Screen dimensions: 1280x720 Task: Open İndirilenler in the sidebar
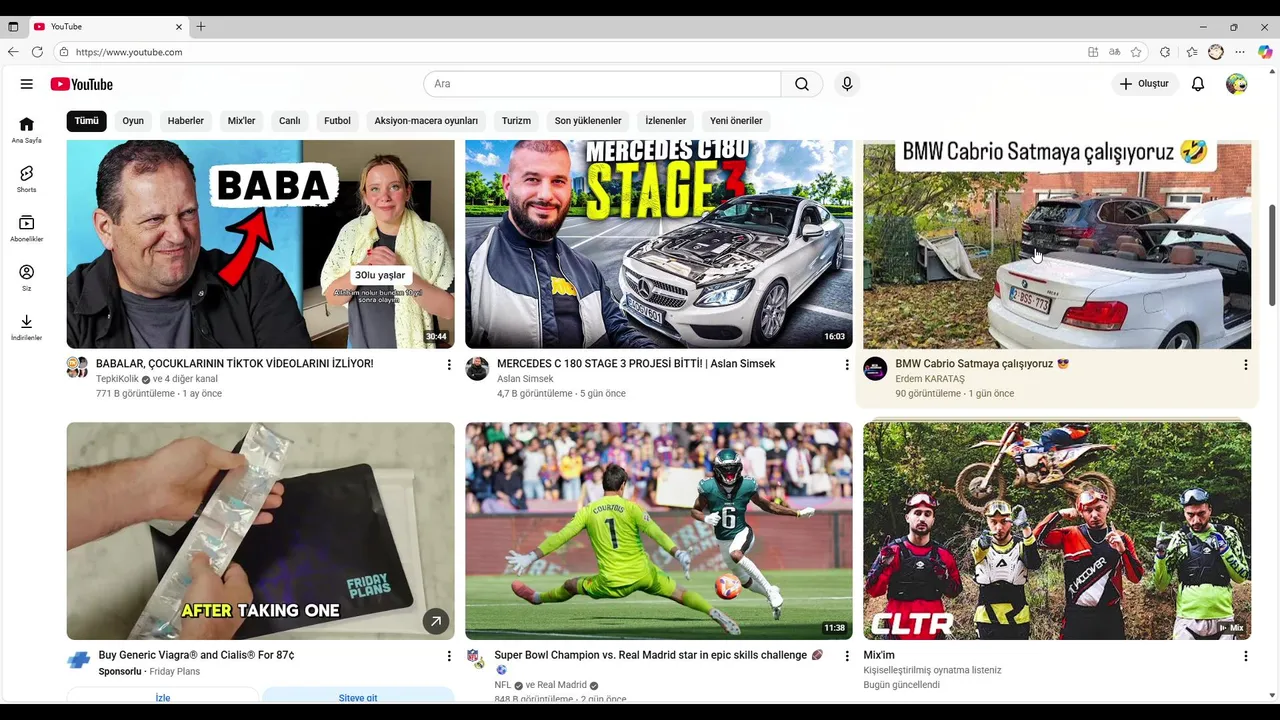27,327
